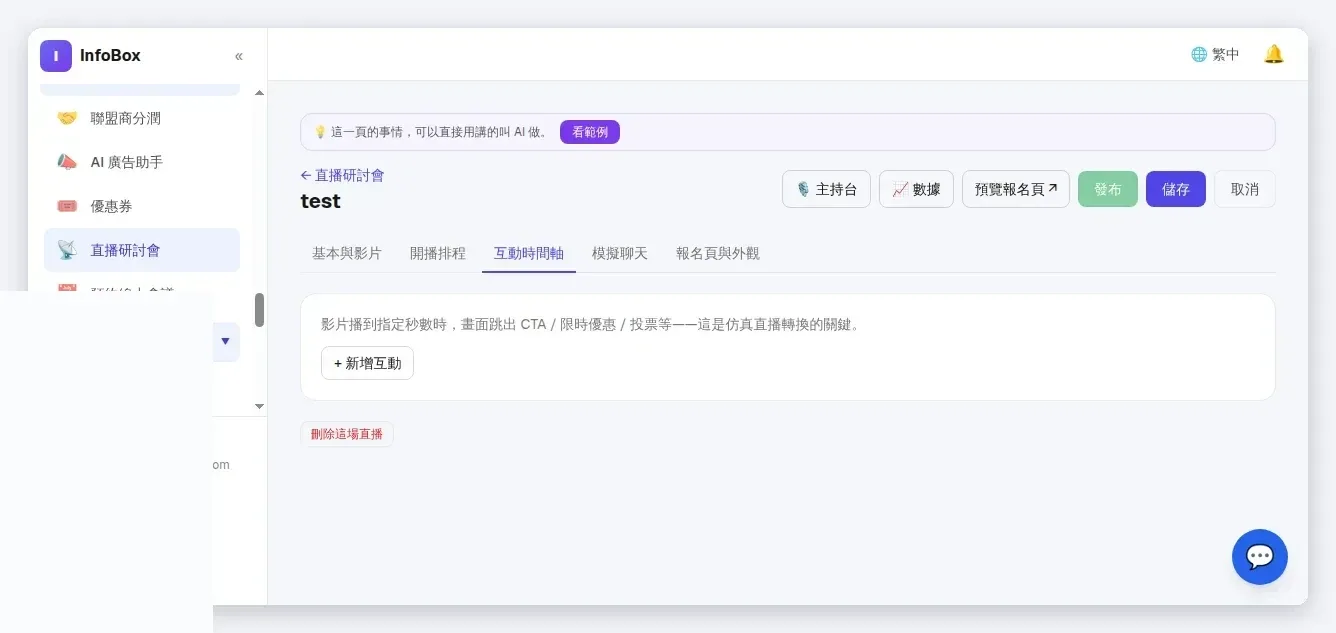Open the chat support bubble

click(1260, 557)
